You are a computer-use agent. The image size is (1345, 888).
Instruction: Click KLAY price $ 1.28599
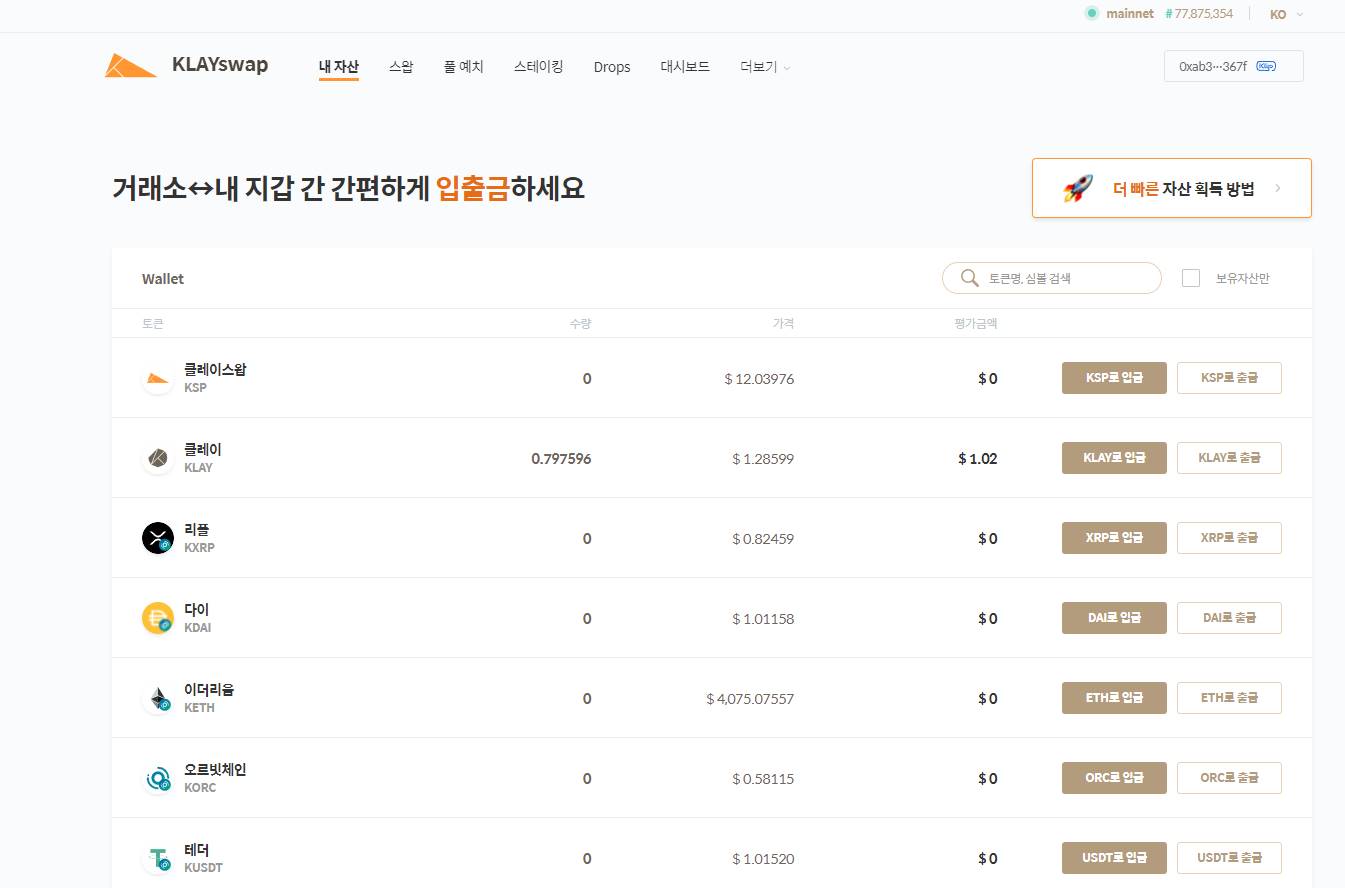click(x=763, y=459)
